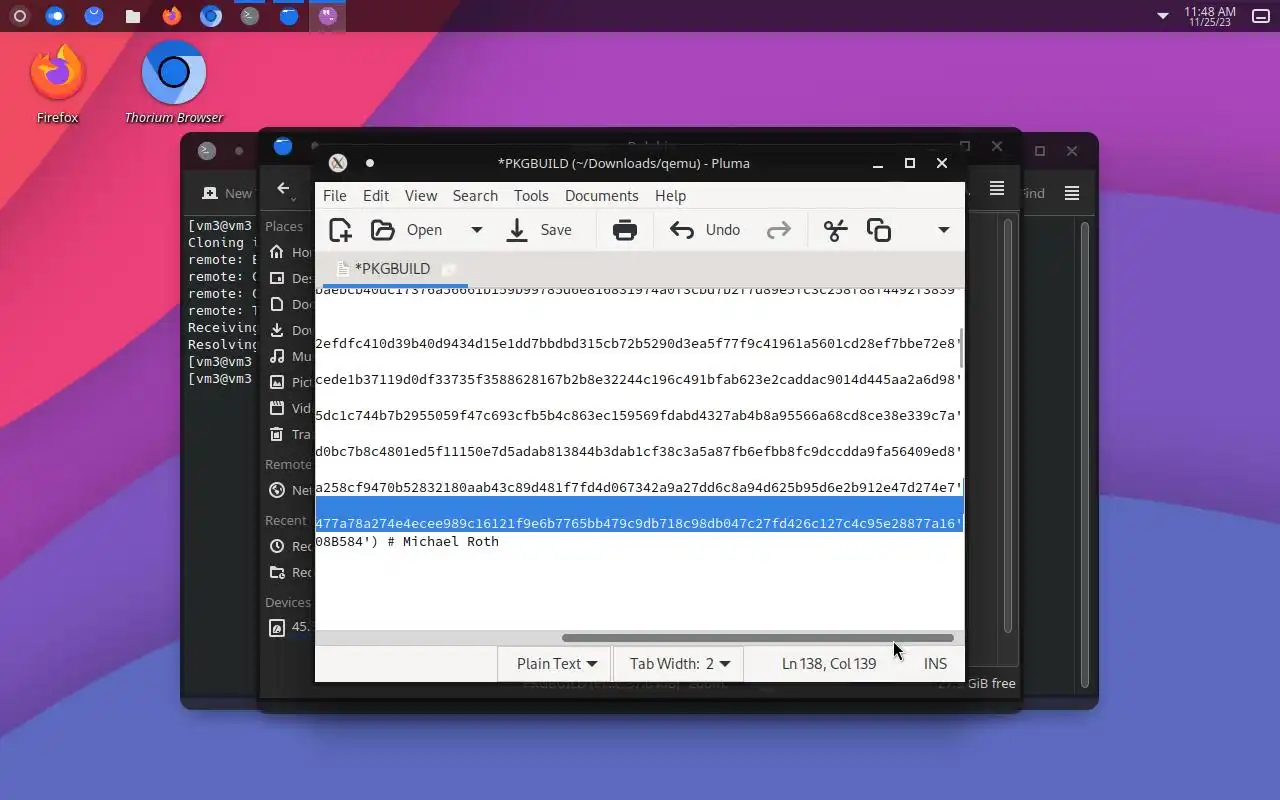Click the highlighted hash line starting 477a78a2
The image size is (1280, 800).
[x=639, y=523]
